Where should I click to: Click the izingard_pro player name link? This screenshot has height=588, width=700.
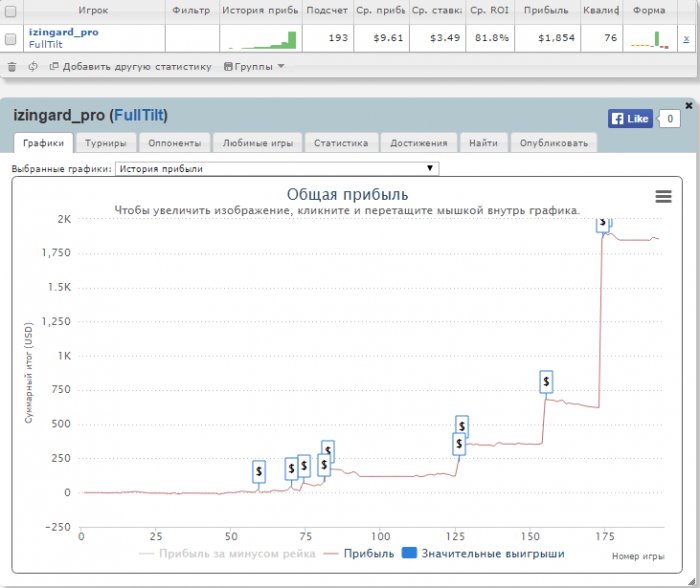pyautogui.click(x=63, y=32)
